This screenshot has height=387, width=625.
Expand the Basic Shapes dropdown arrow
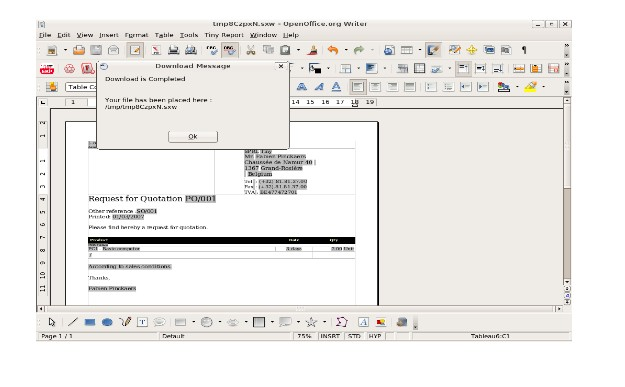(x=193, y=322)
